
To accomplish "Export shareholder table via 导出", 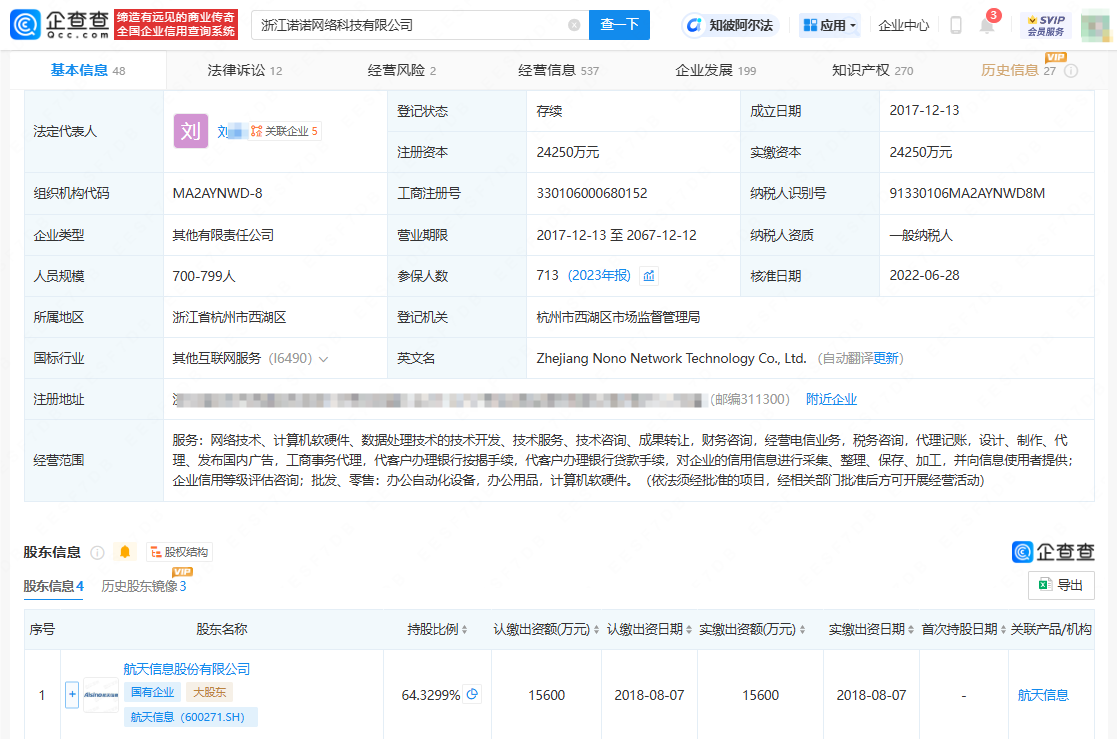I will click(1061, 585).
